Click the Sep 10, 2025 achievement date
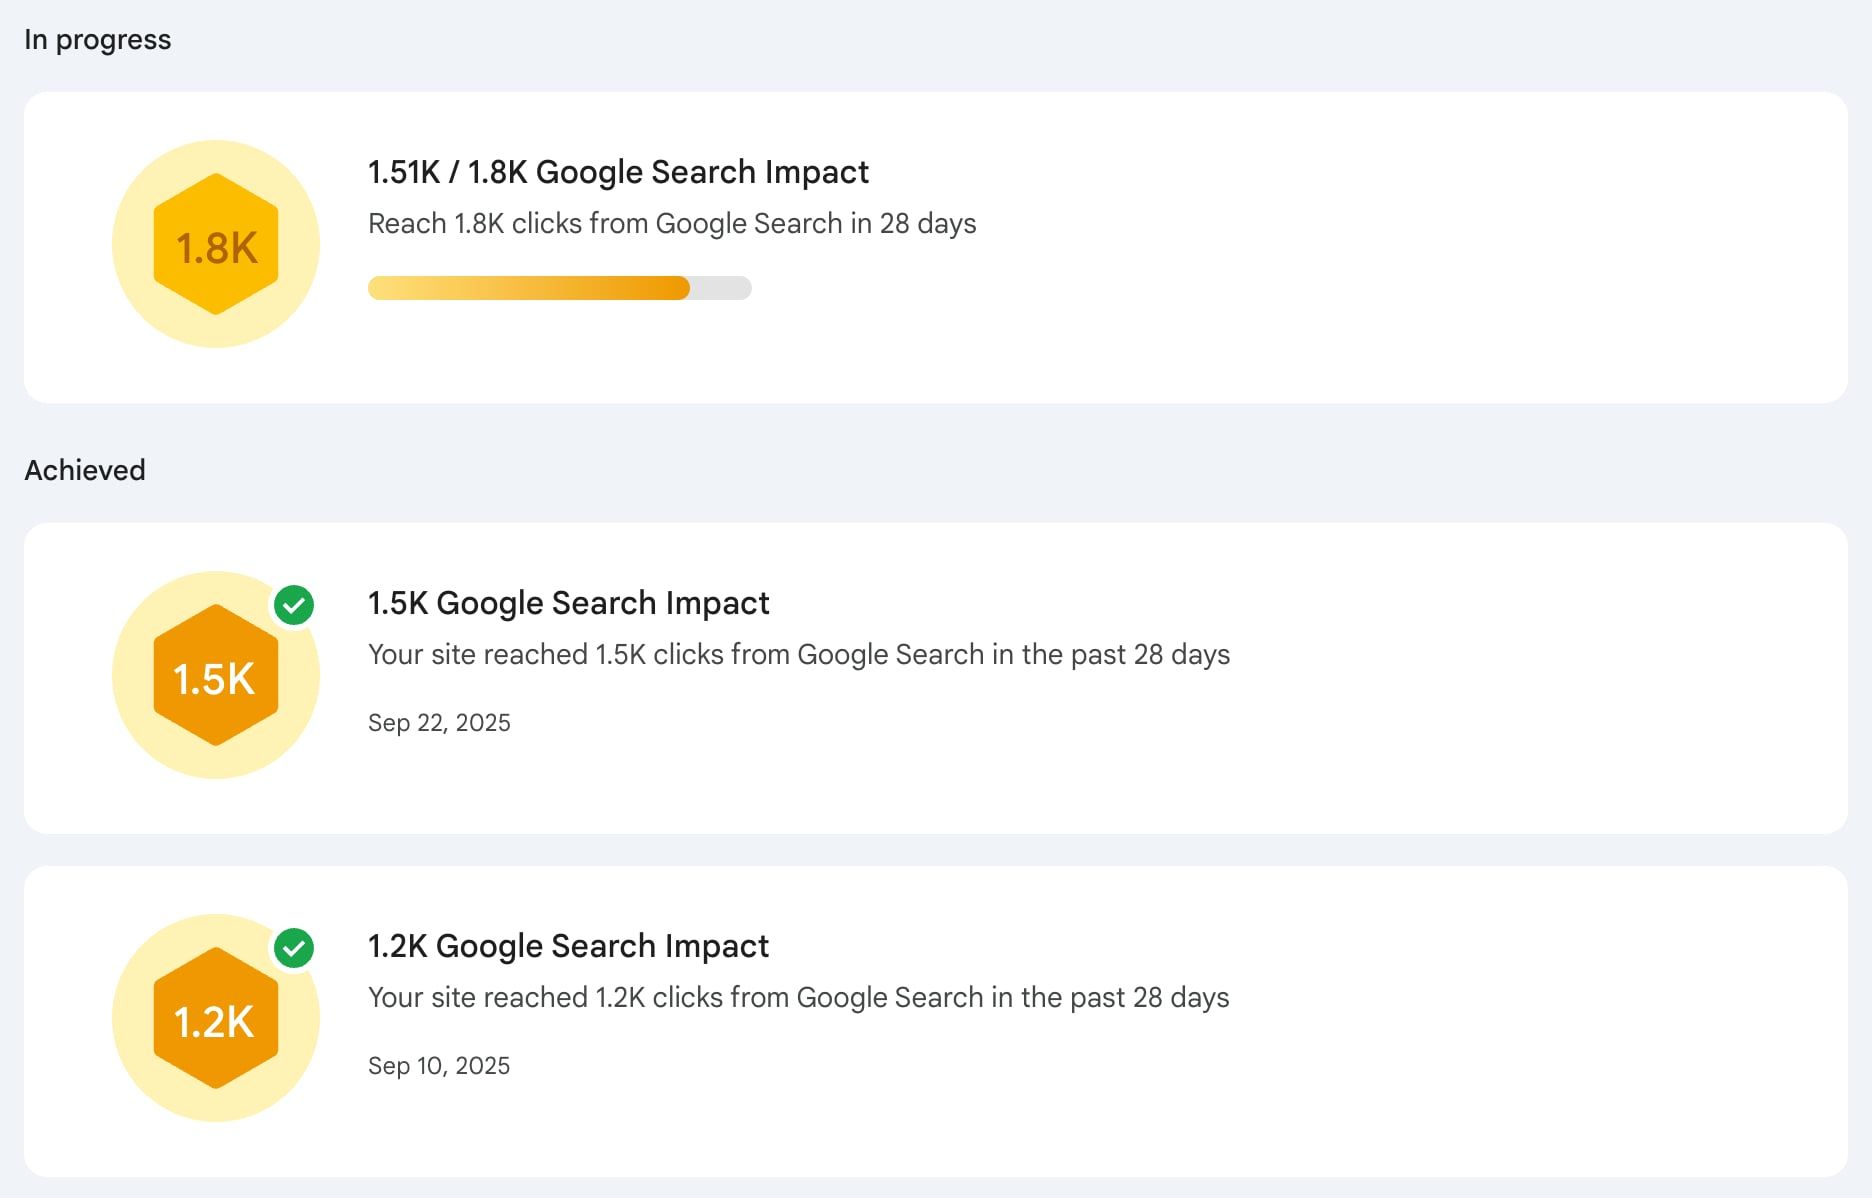Image resolution: width=1872 pixels, height=1198 pixels. (x=439, y=1066)
